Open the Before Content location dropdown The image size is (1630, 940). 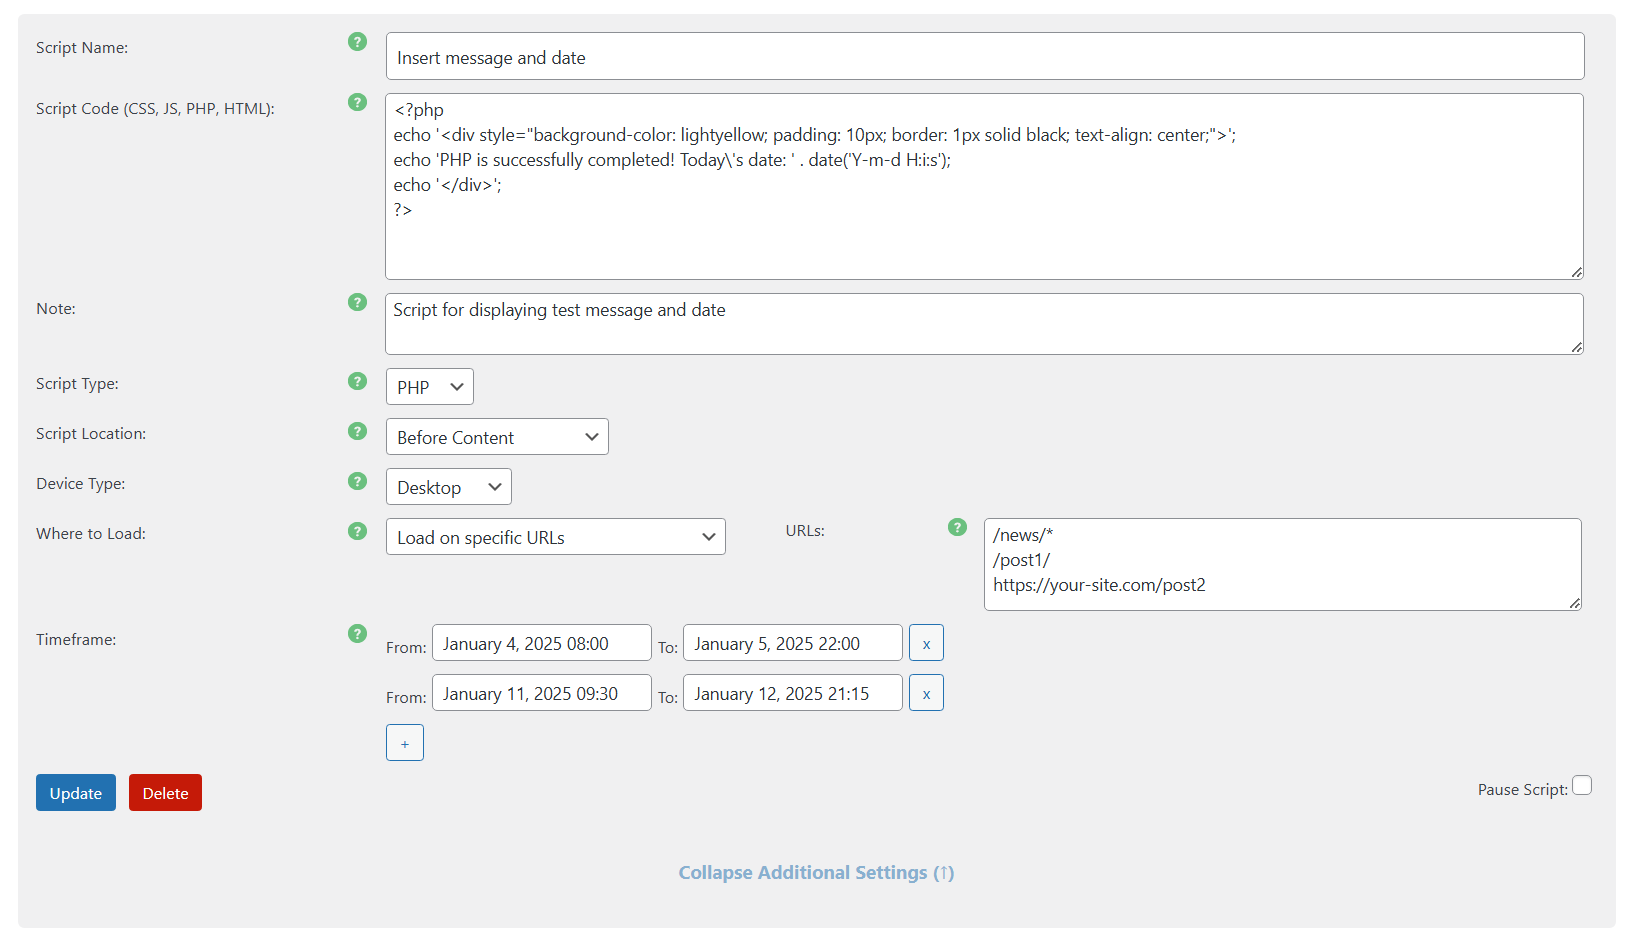[x=497, y=437]
